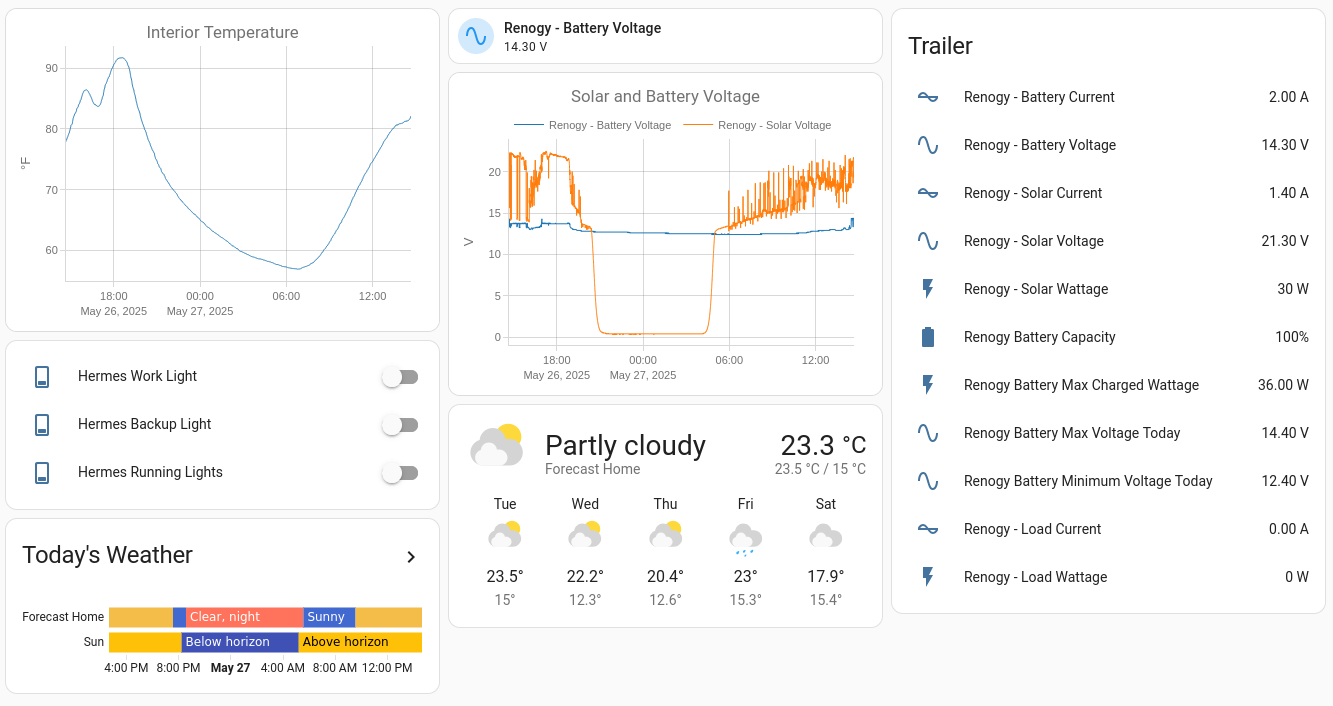
Task: Toggle the Hermes Backup Light switch
Action: (x=400, y=425)
